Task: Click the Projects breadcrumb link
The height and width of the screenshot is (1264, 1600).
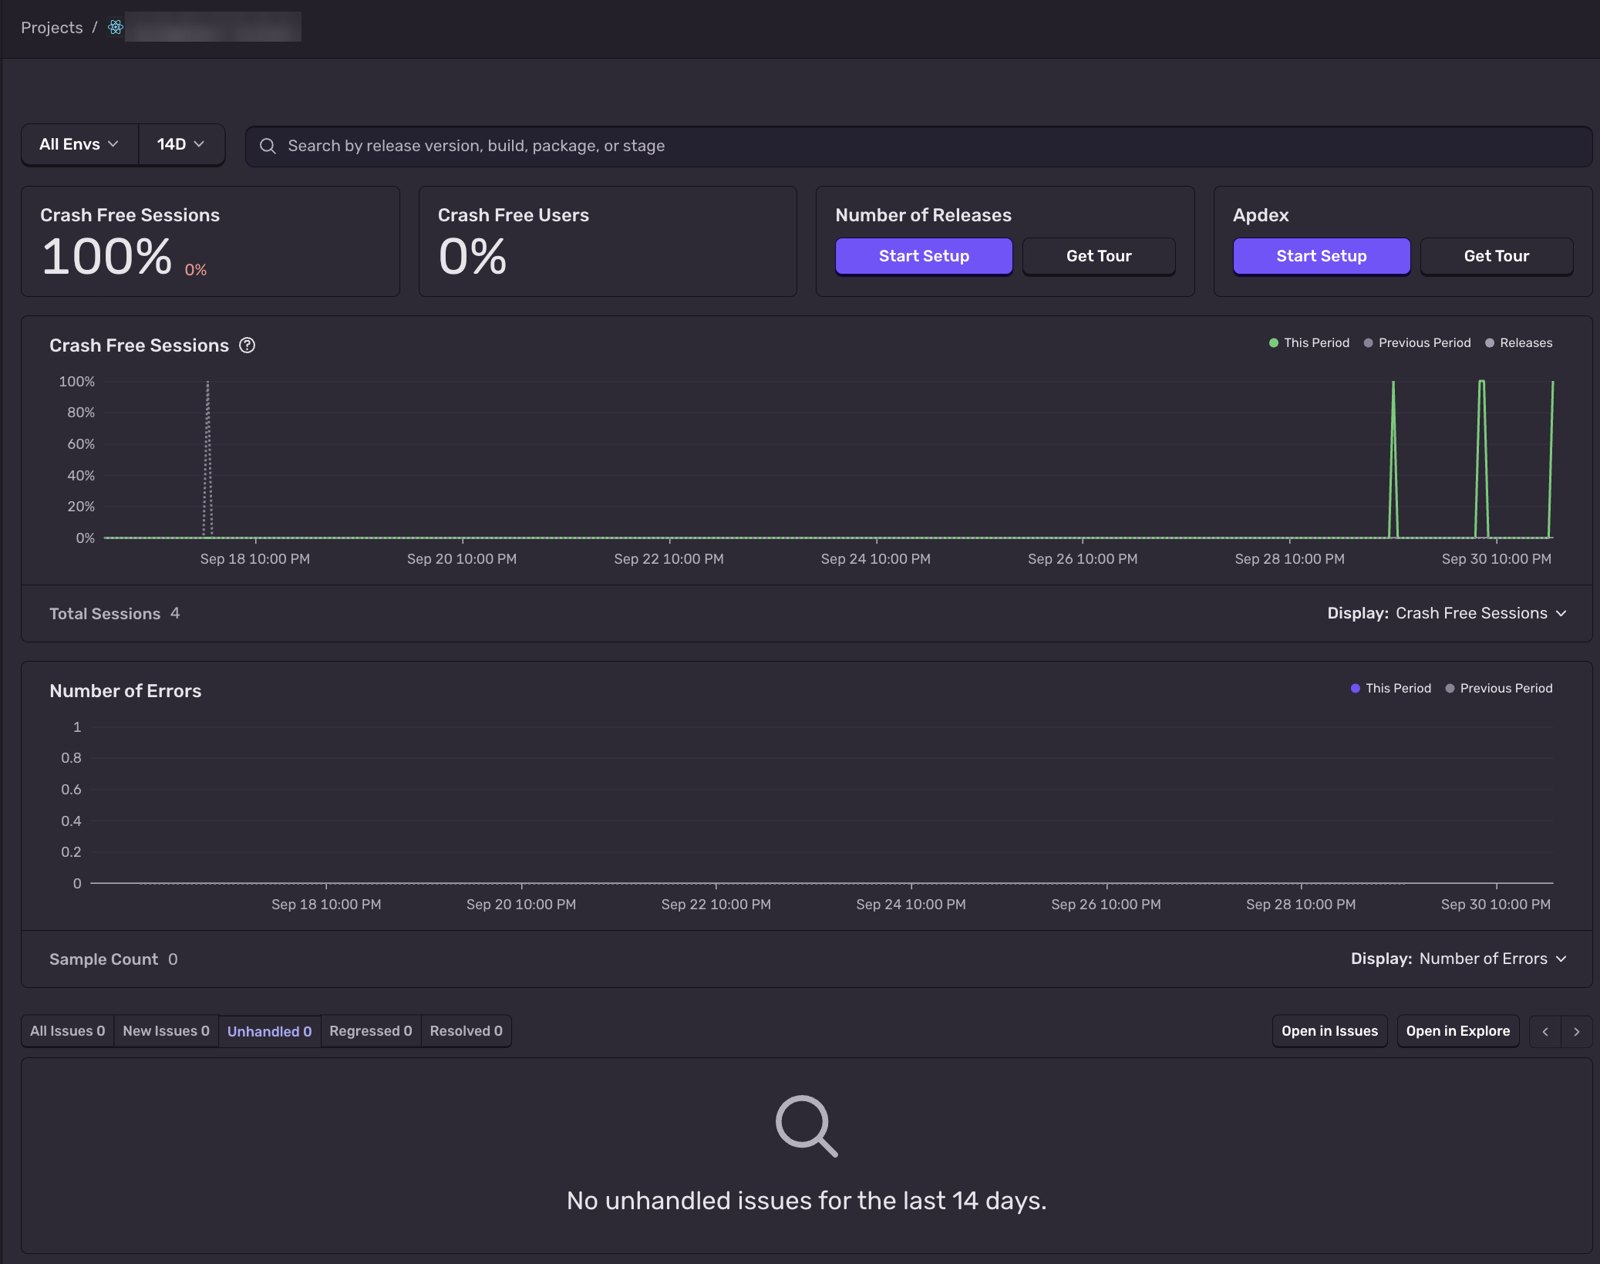Action: point(52,27)
